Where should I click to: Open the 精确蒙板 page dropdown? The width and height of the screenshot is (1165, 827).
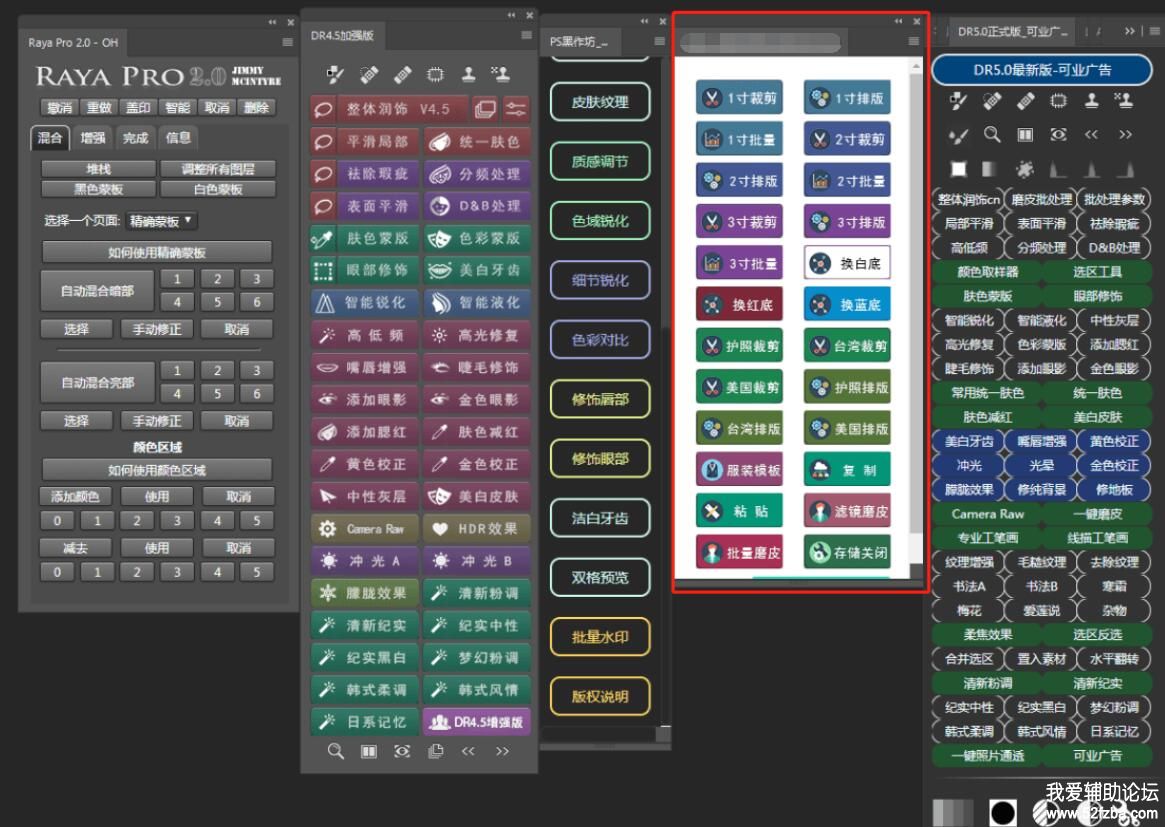coord(161,221)
